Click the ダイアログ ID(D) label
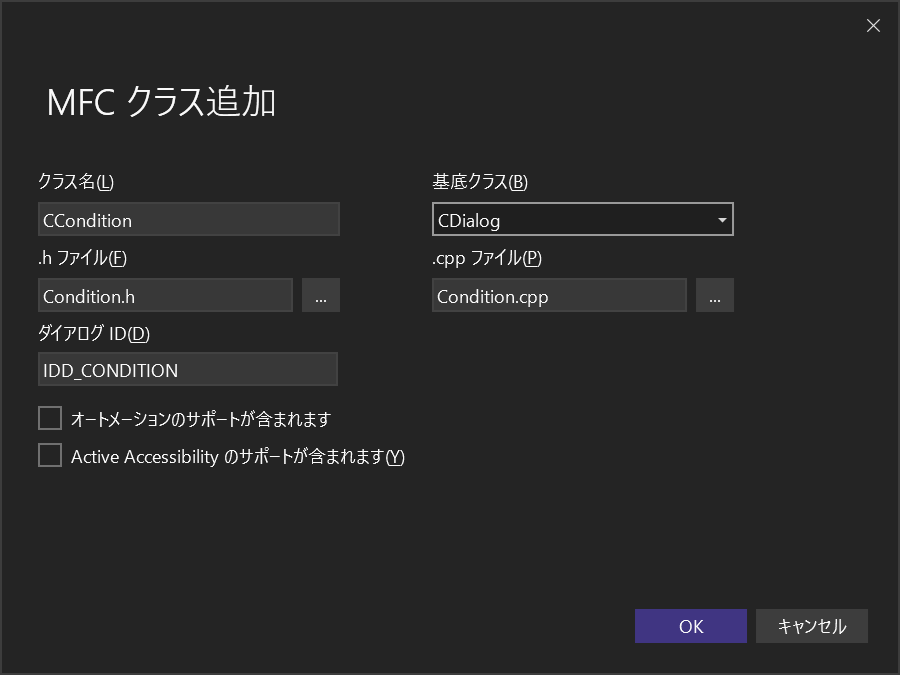The height and width of the screenshot is (675, 900). tap(93, 334)
